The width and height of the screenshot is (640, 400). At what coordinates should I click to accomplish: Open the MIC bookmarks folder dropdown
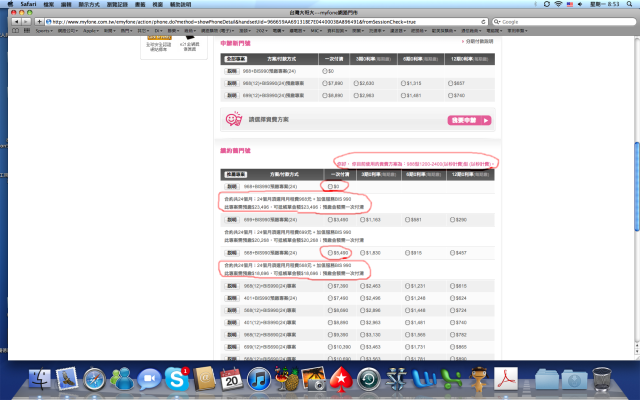click(x=316, y=31)
